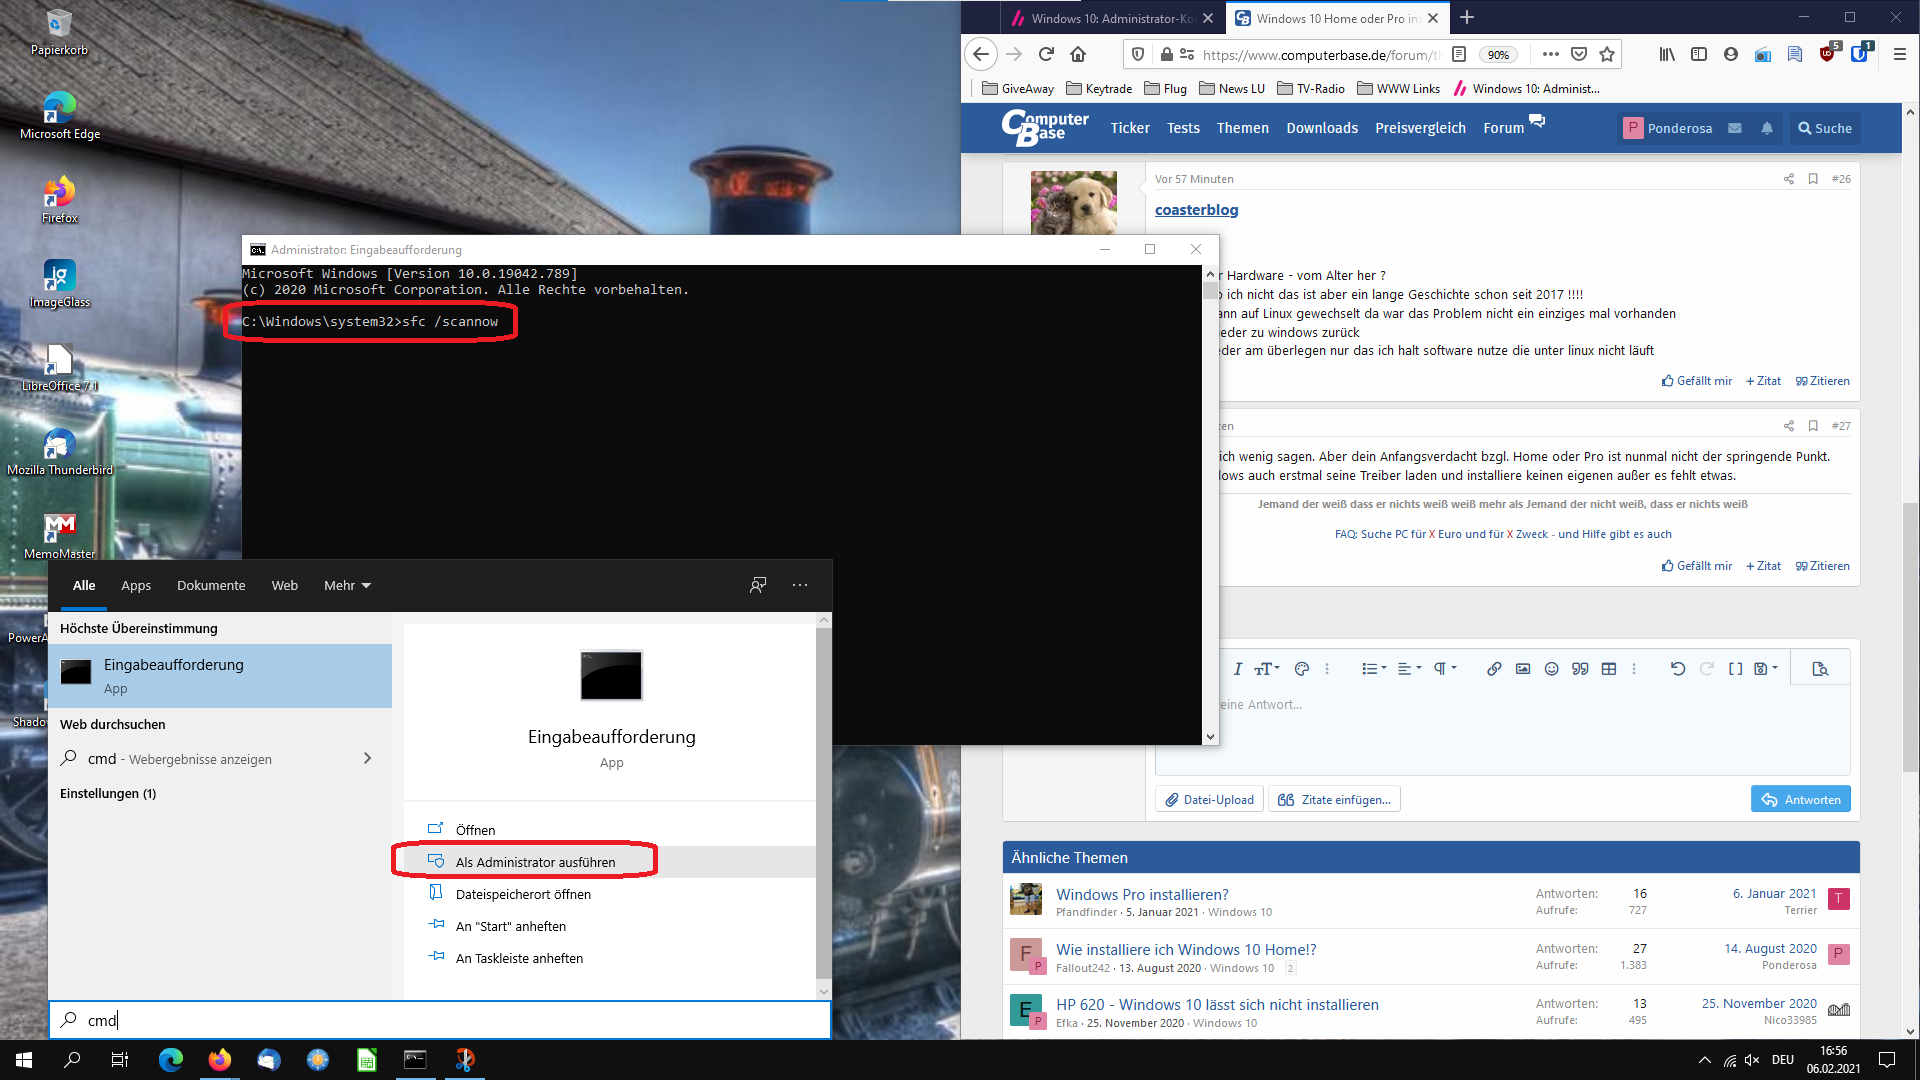Switch to Apps search tab
Viewport: 1920px width, 1080px height.
(x=136, y=586)
